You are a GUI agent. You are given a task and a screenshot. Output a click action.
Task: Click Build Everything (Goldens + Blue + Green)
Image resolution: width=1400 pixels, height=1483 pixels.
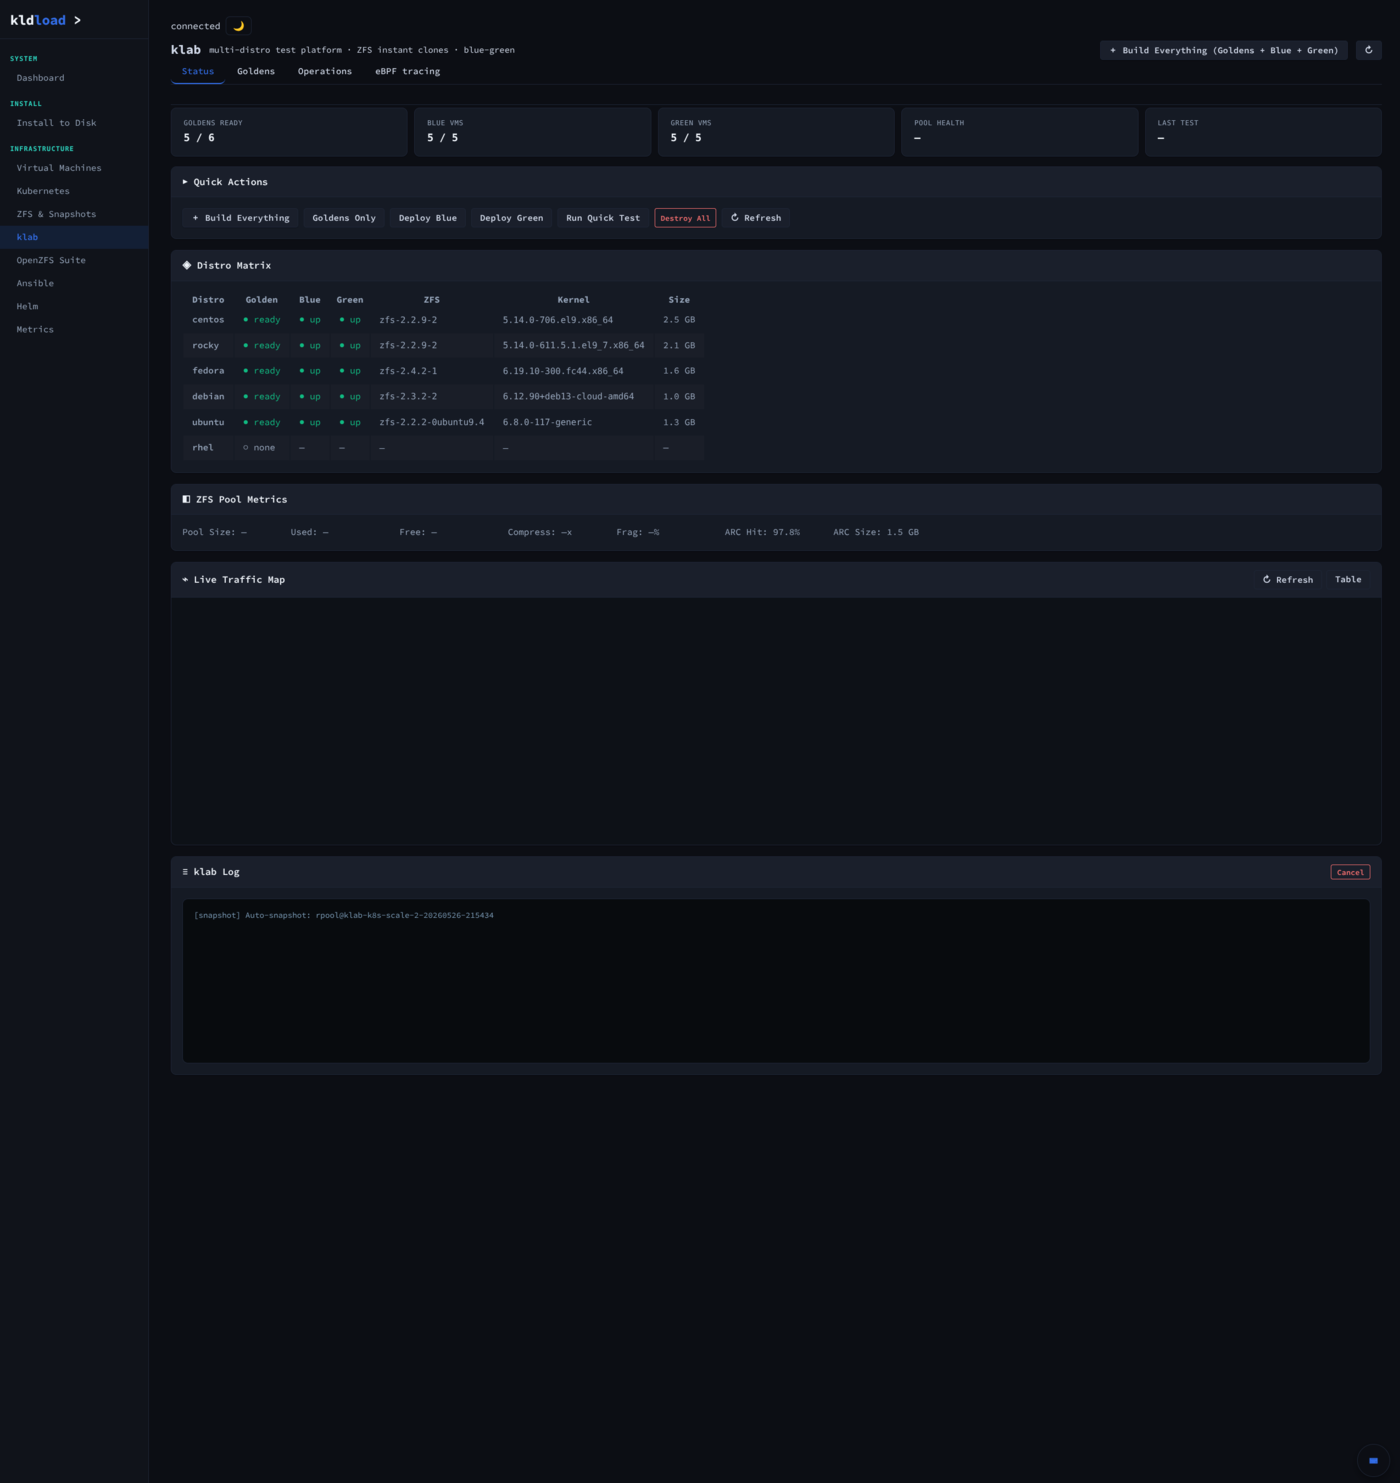(x=1224, y=50)
